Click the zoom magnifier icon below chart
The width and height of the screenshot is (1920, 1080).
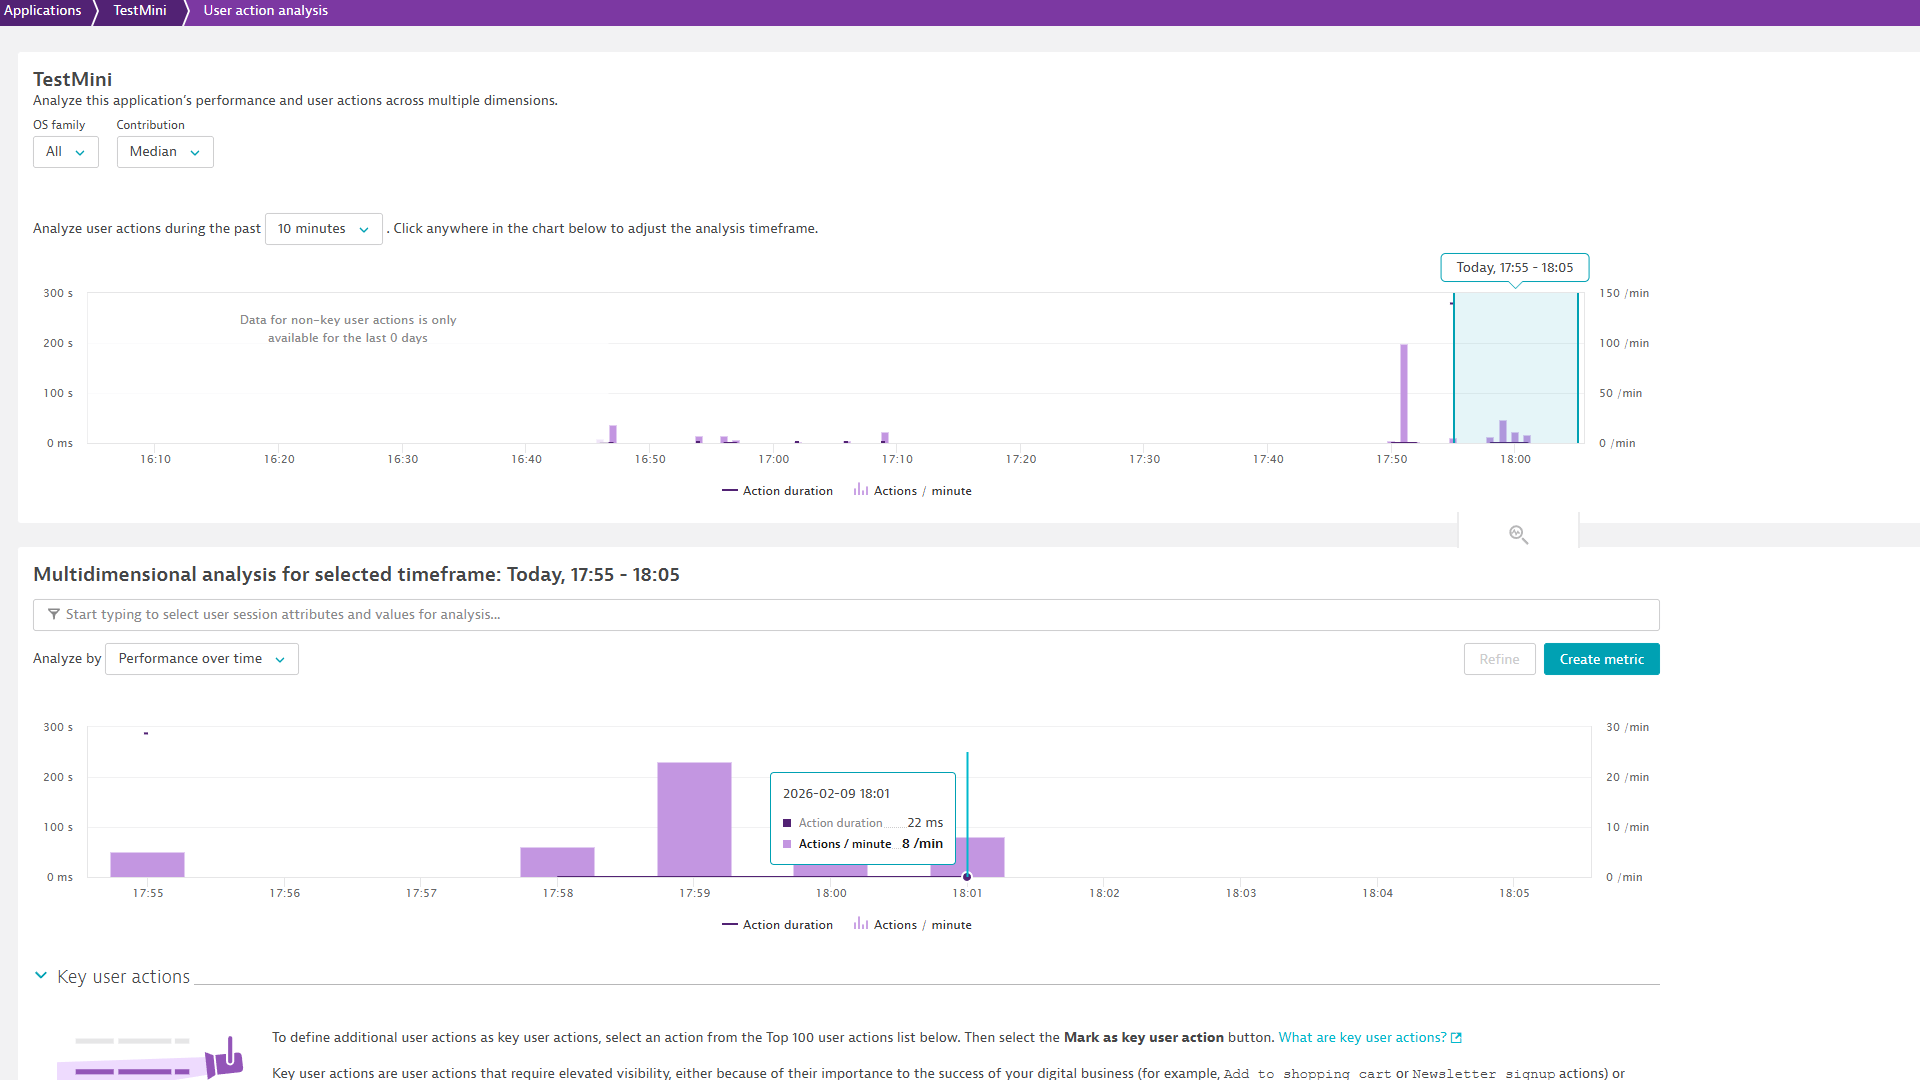click(x=1518, y=535)
